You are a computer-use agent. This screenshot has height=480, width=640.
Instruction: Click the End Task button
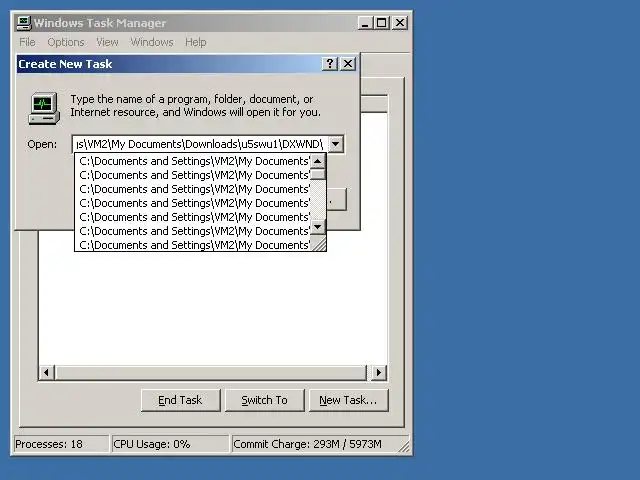coord(180,400)
